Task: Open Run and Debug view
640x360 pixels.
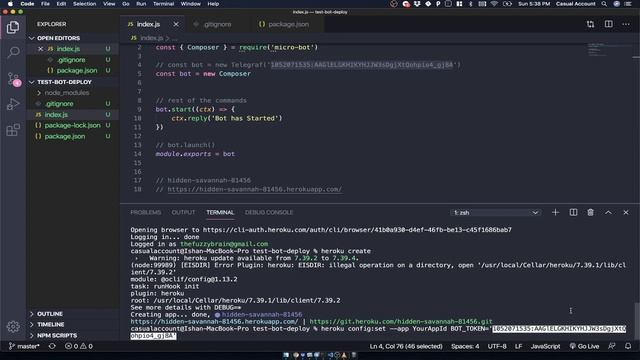Action: coord(13,104)
